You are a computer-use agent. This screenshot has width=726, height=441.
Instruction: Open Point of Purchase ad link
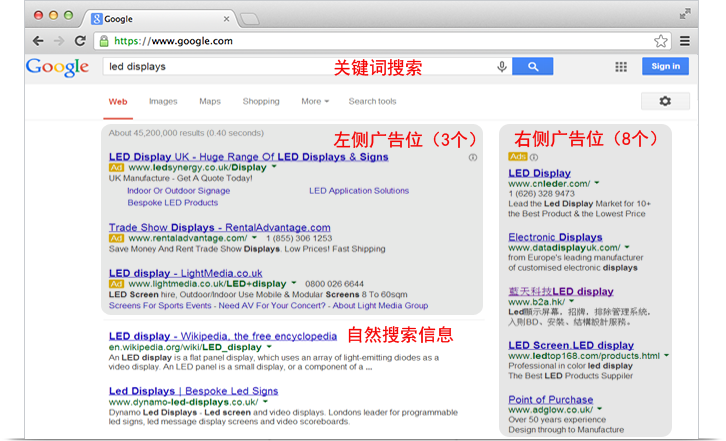[551, 399]
